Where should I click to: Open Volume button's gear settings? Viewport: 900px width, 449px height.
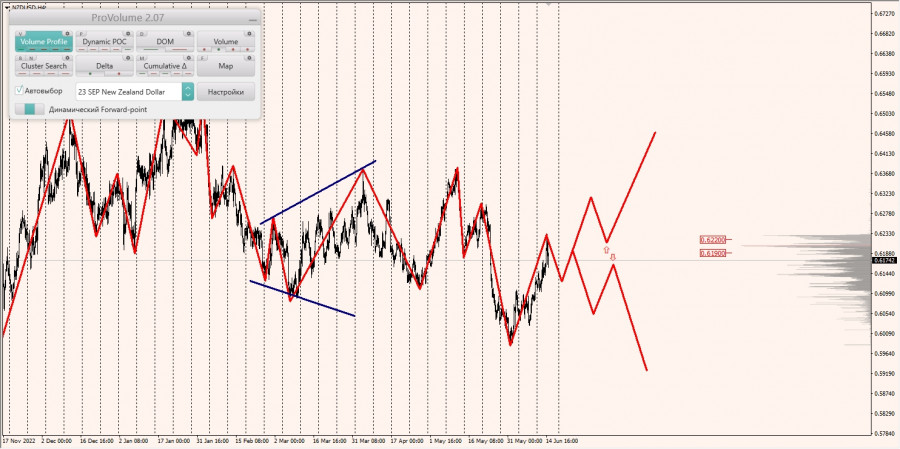249,34
